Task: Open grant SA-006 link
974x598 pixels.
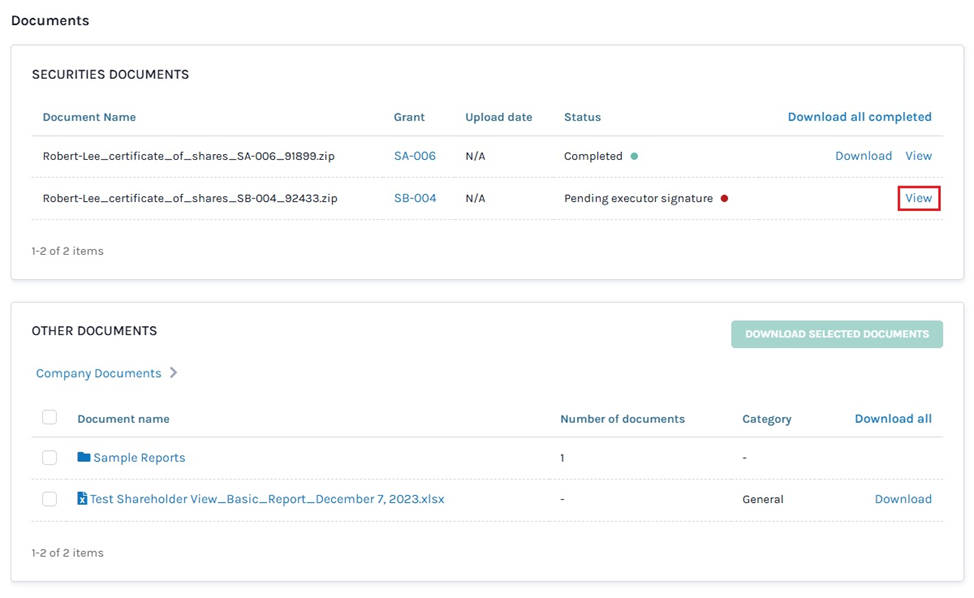Action: click(x=414, y=156)
